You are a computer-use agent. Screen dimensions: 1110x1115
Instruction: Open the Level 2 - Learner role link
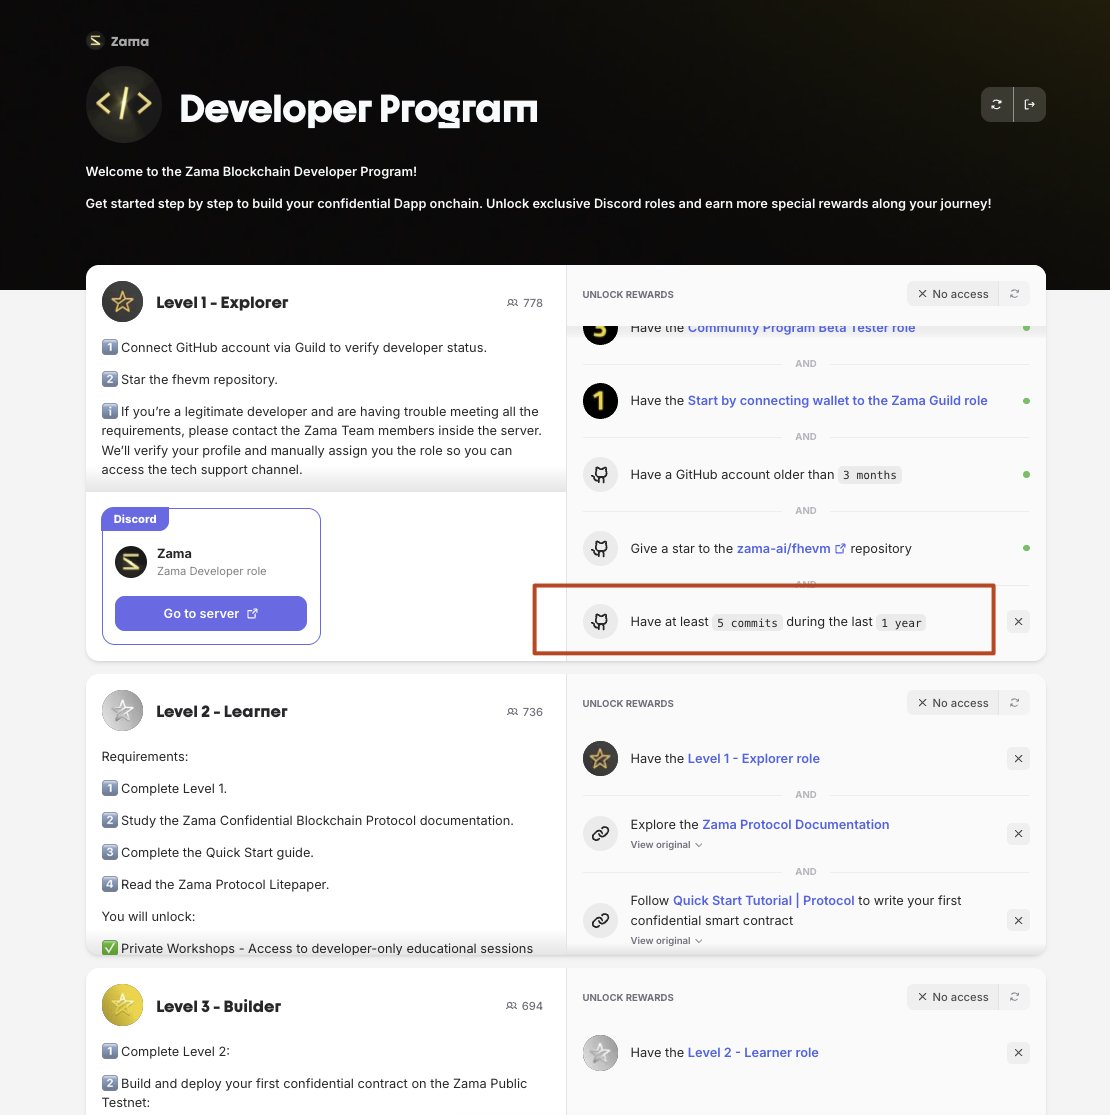[752, 1052]
